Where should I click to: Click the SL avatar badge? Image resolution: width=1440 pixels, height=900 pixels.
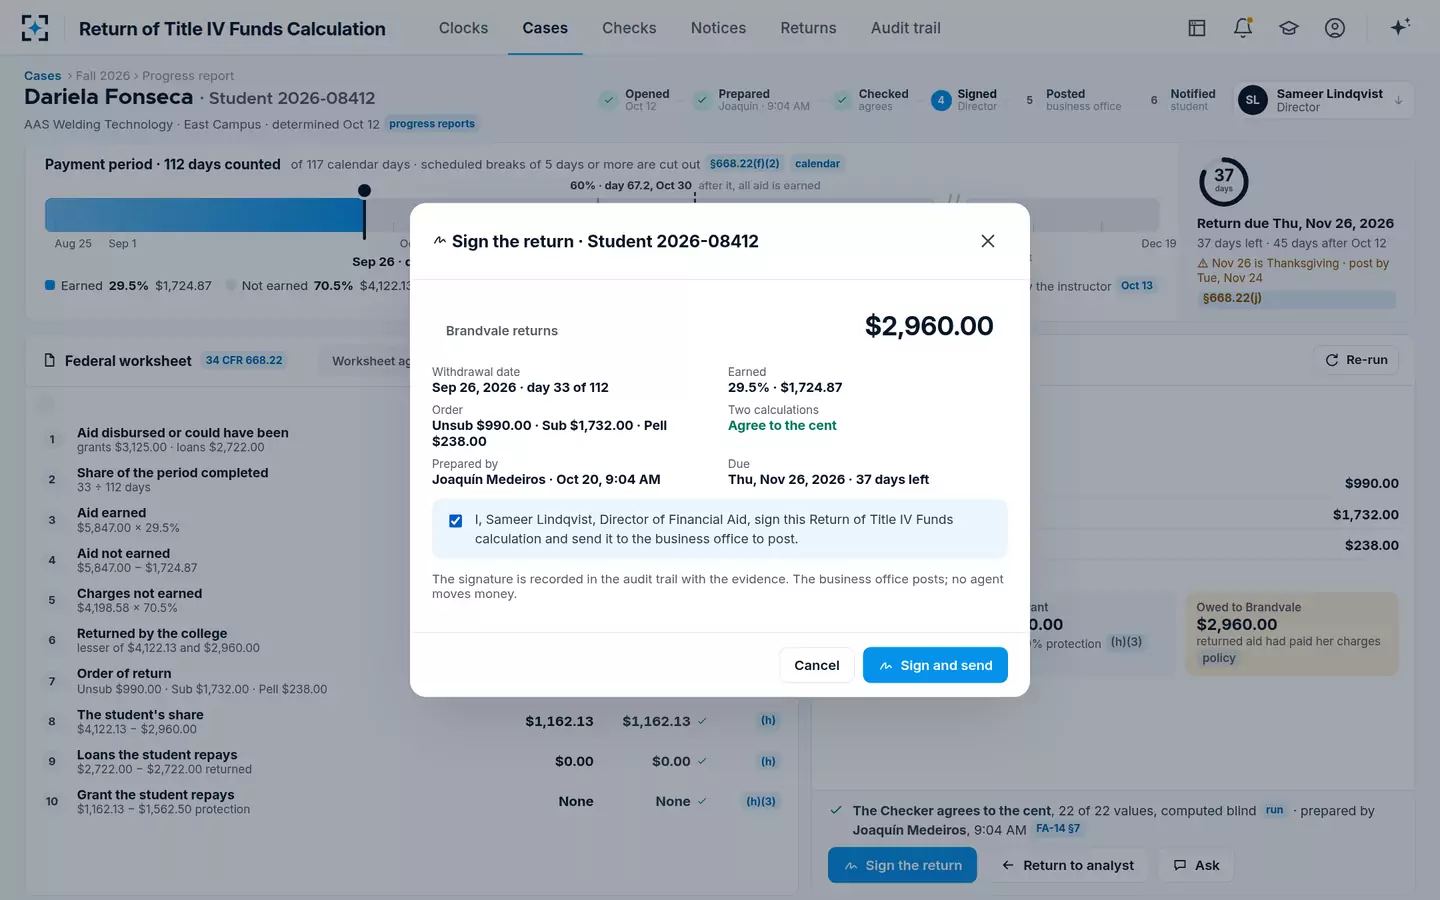click(1253, 100)
